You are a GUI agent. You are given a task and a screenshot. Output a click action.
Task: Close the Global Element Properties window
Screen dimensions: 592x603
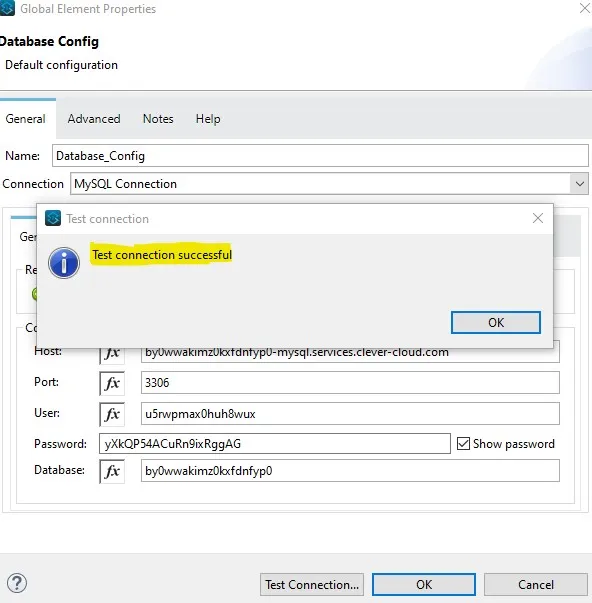[x=585, y=8]
